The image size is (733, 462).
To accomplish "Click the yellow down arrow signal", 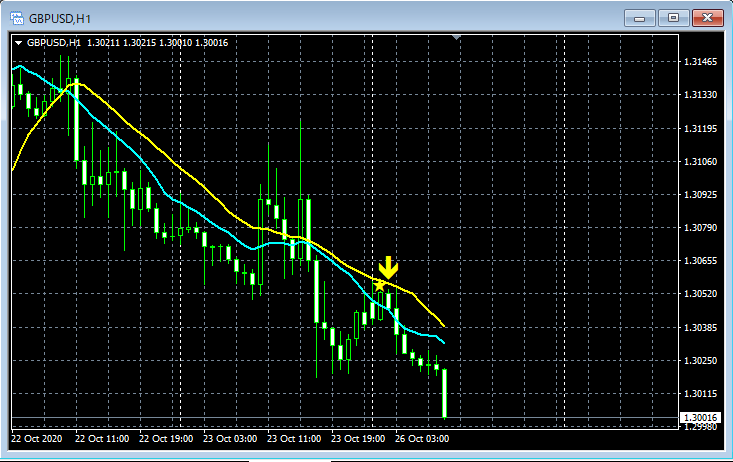I will coord(388,267).
